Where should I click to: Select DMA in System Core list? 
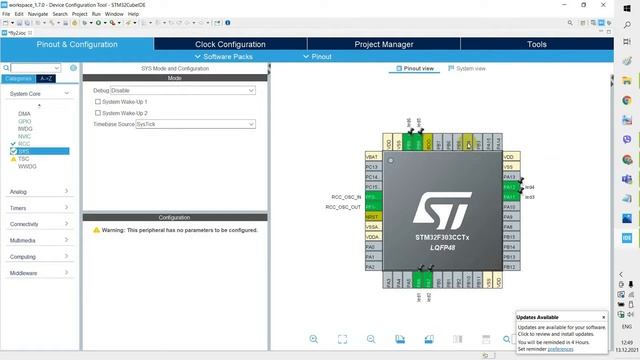click(x=24, y=114)
